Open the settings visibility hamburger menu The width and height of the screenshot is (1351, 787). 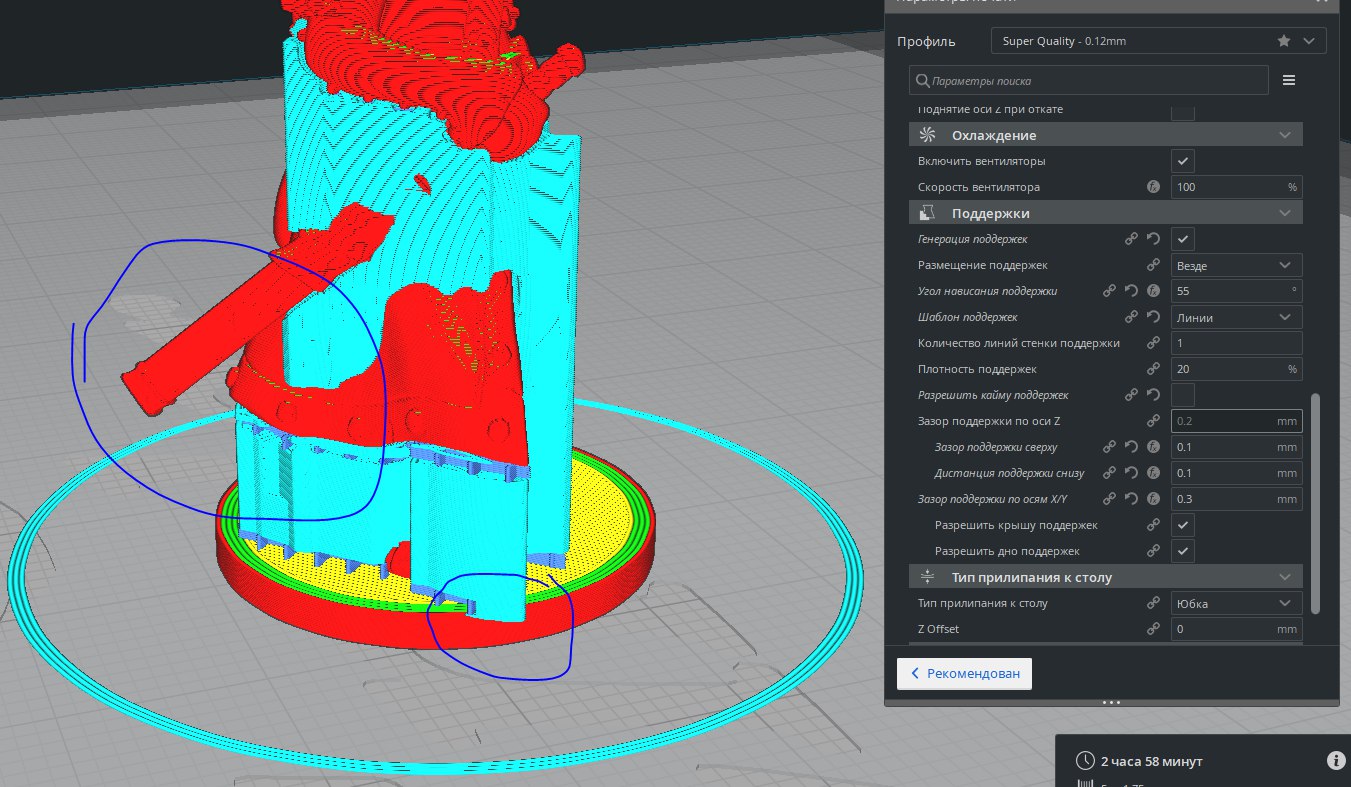coord(1289,80)
